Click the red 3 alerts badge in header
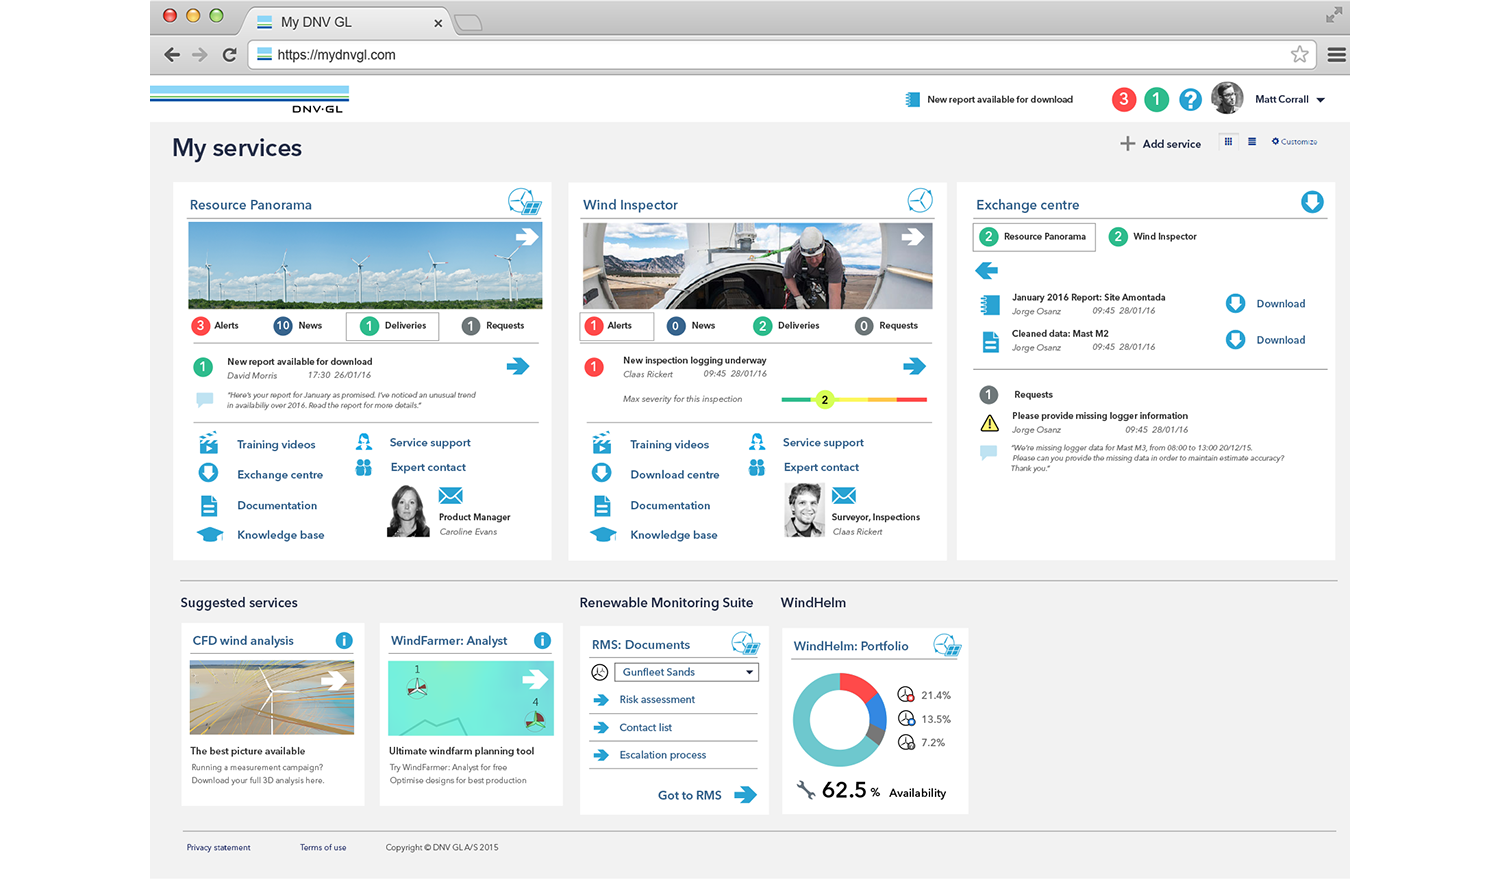 (x=1124, y=99)
